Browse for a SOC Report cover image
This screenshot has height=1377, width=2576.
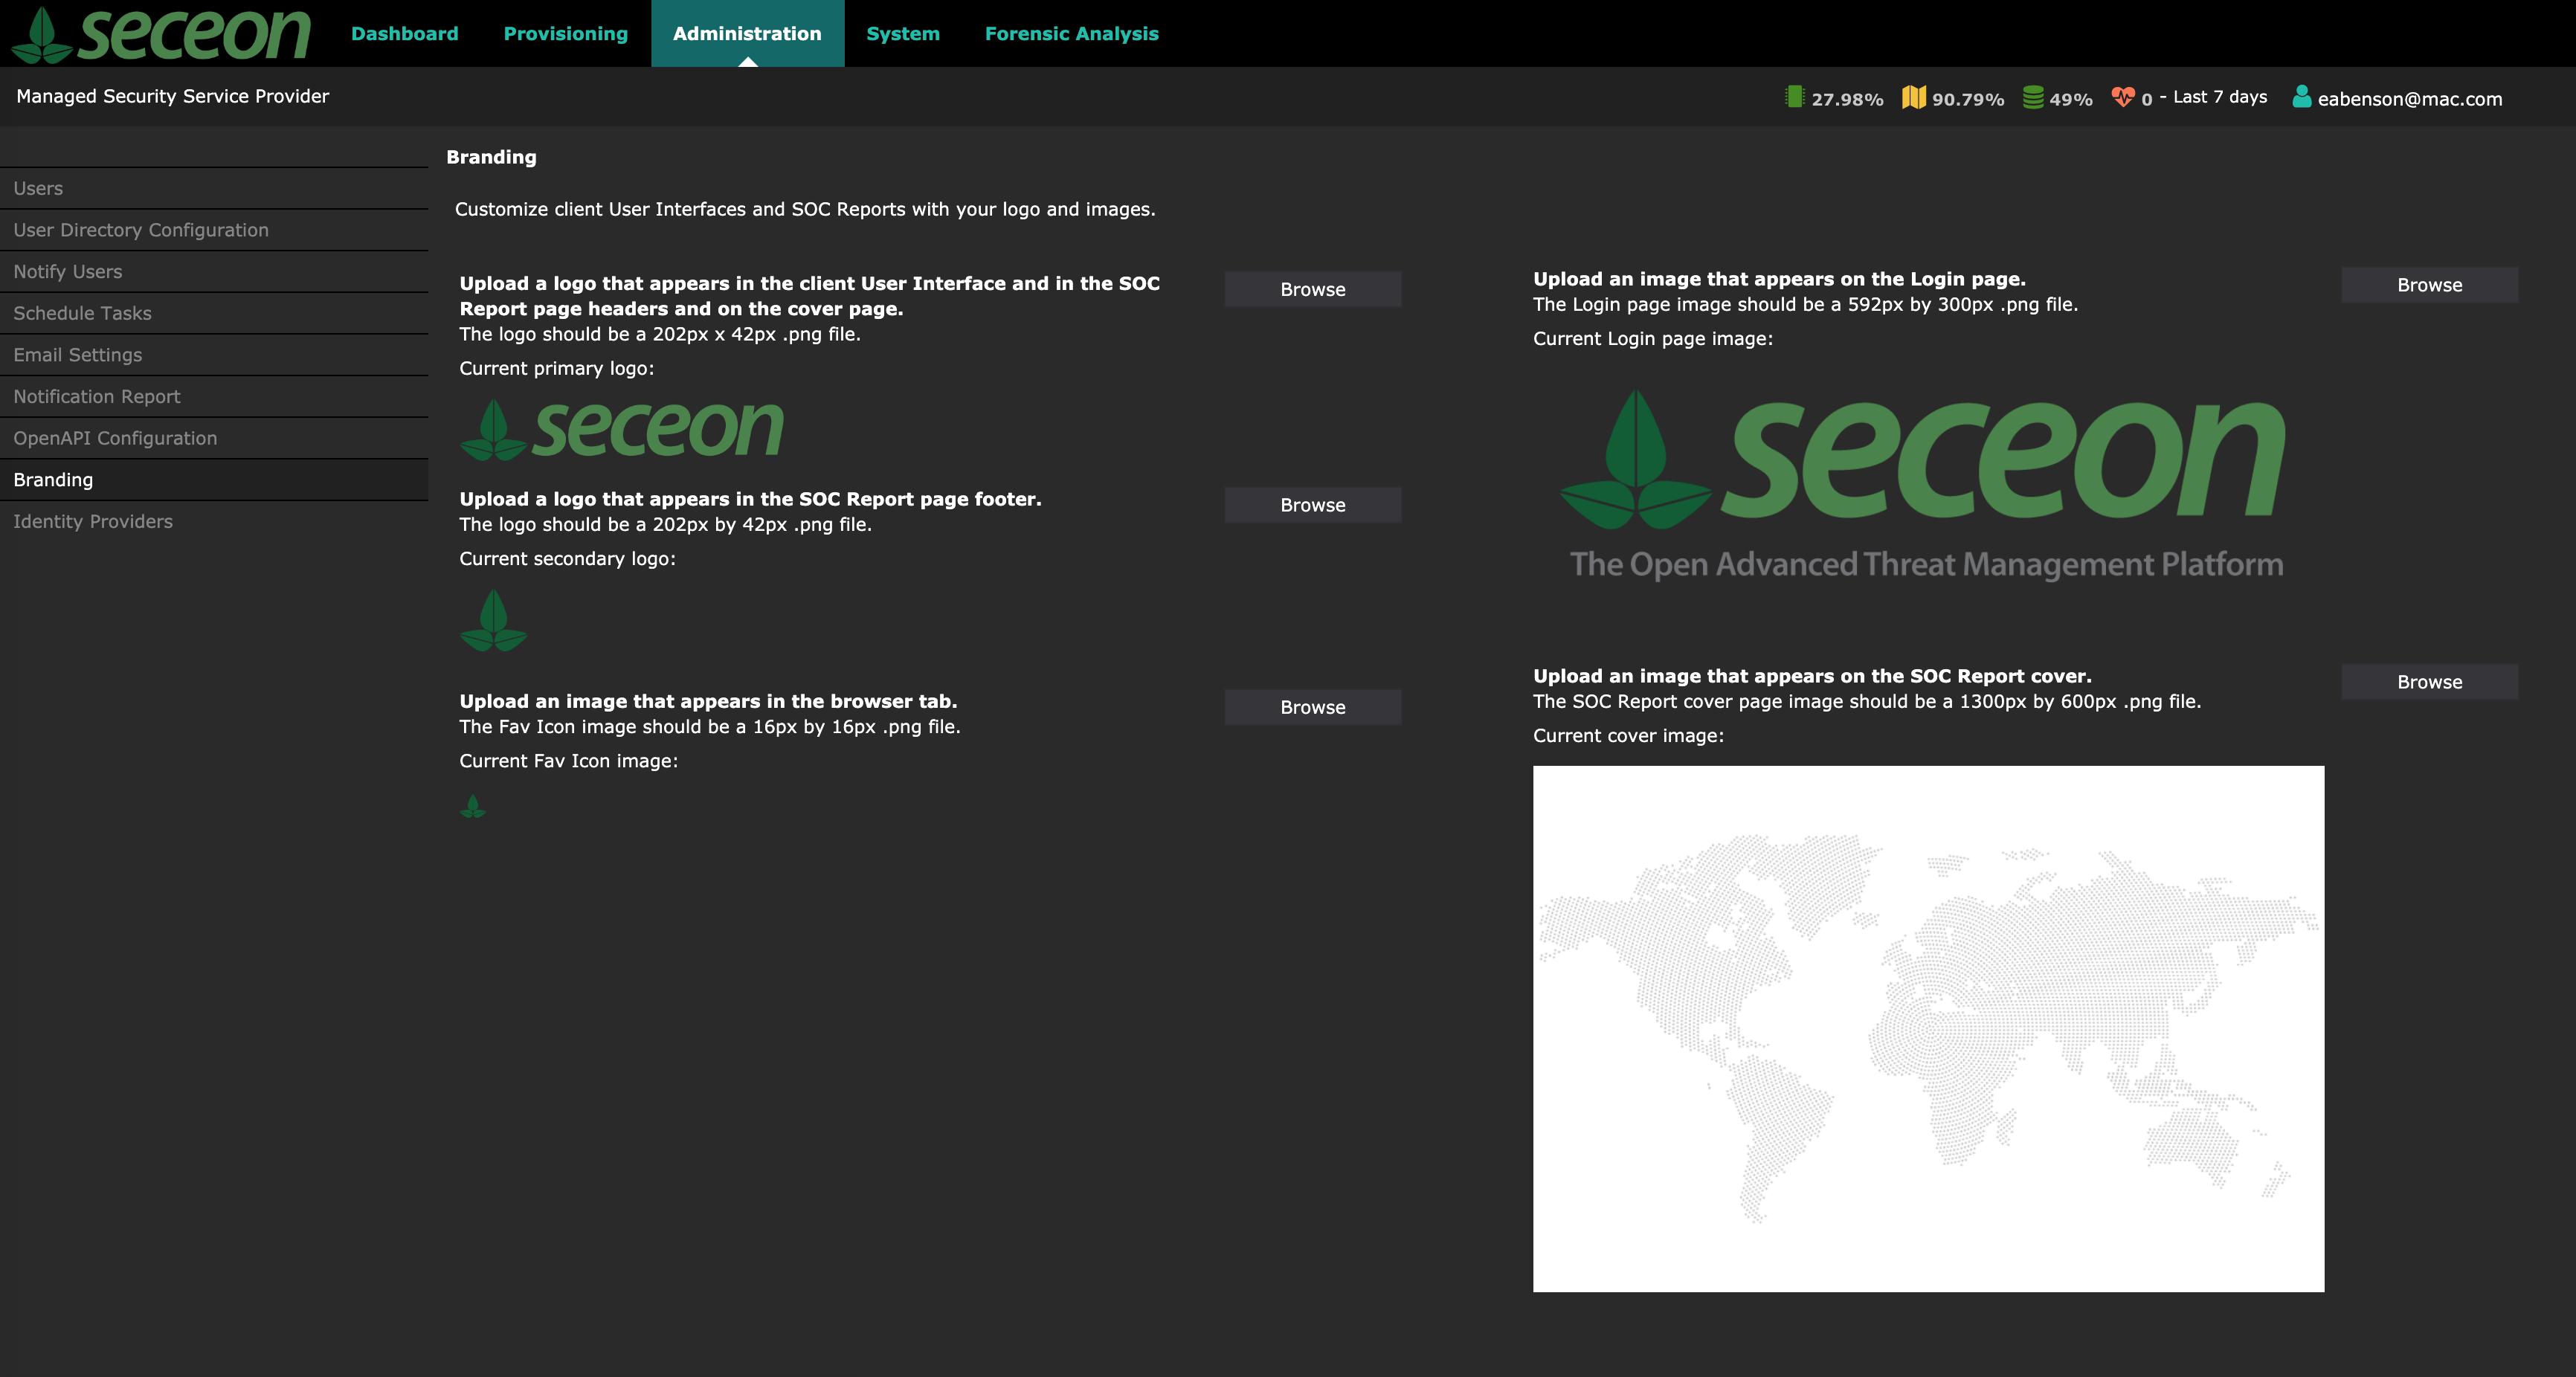click(x=2429, y=682)
